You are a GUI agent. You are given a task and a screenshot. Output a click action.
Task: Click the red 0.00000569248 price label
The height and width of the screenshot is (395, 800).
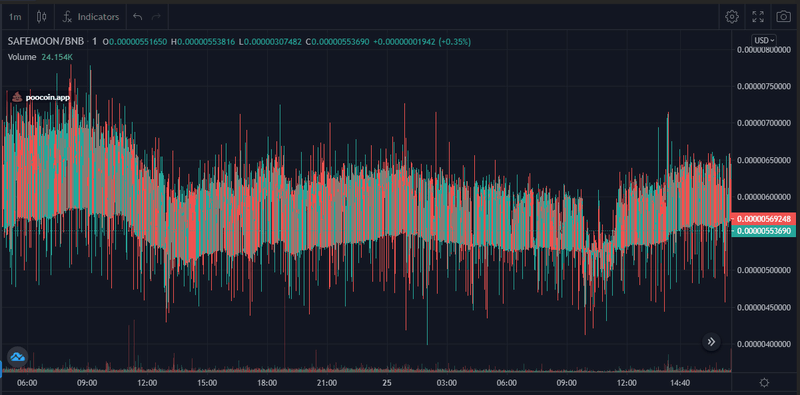763,218
